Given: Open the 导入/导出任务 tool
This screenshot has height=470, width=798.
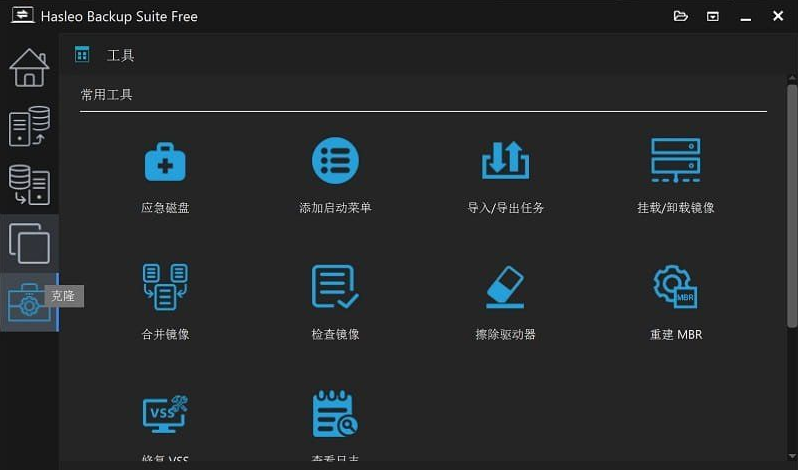Looking at the screenshot, I should (505, 161).
